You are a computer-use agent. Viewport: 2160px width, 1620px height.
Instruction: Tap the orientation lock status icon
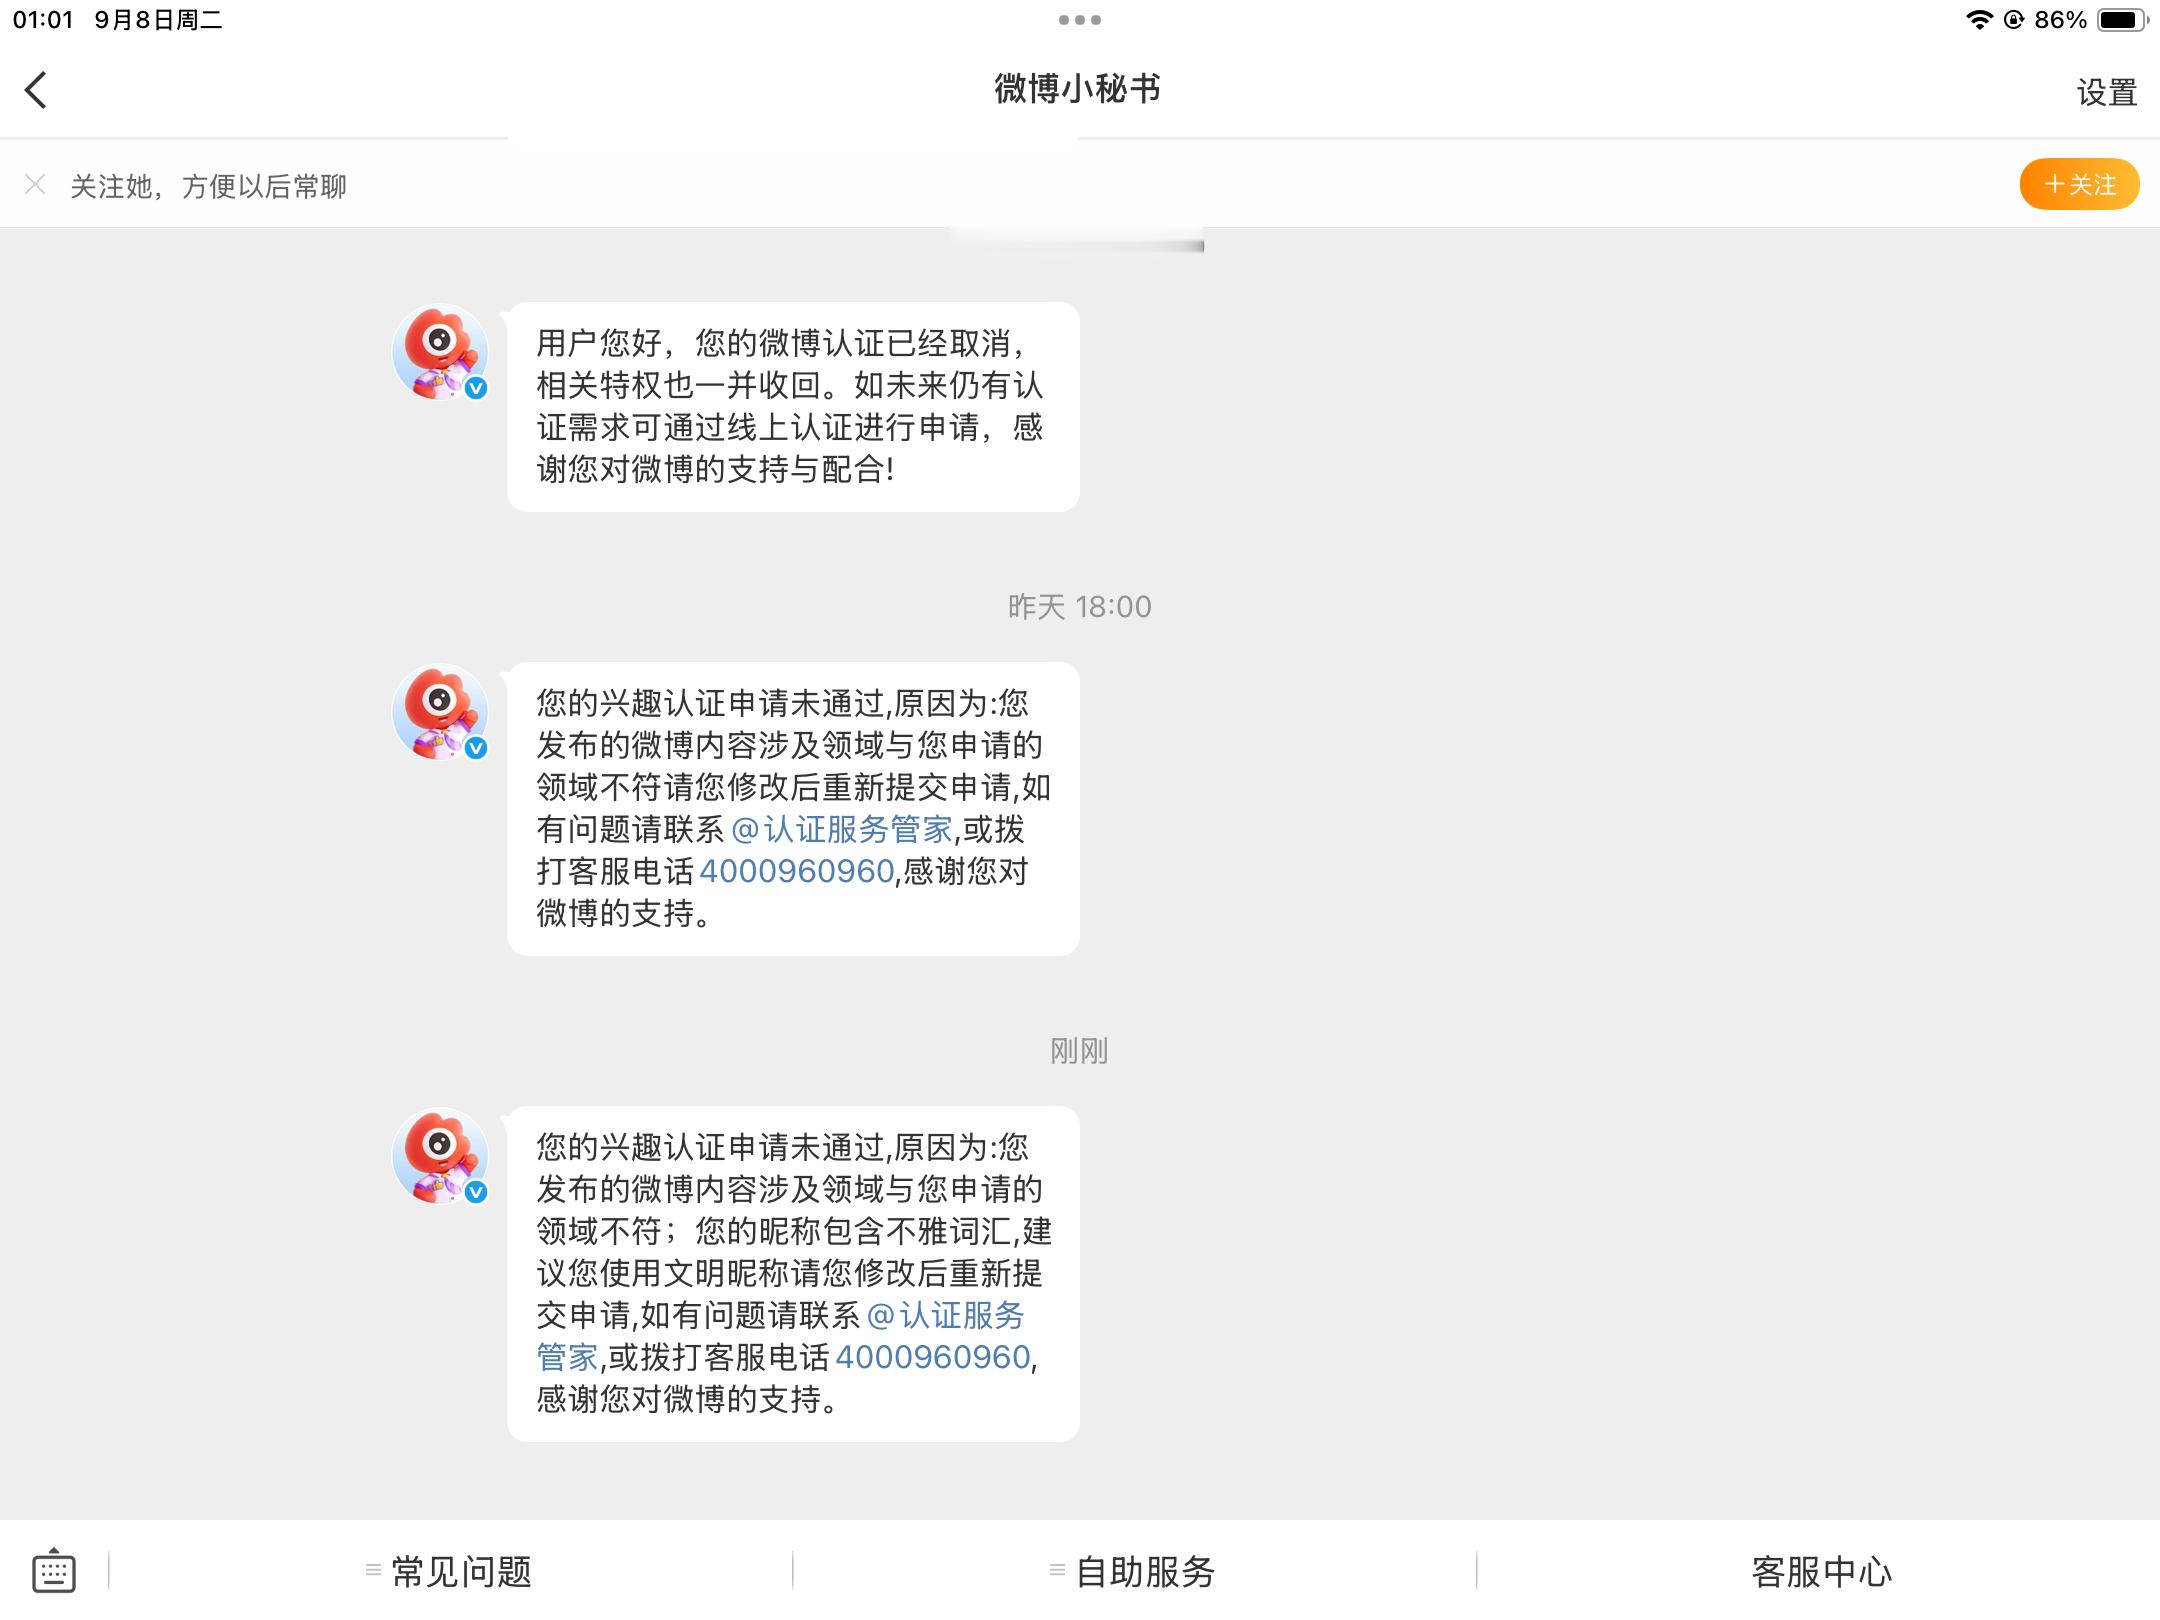coord(2013,20)
